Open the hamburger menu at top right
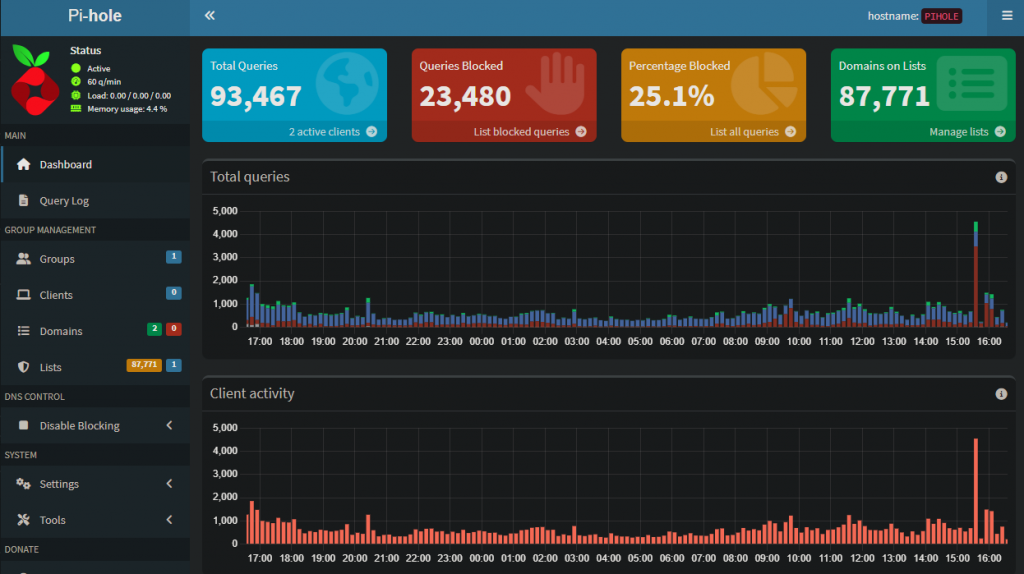Image resolution: width=1024 pixels, height=574 pixels. [1006, 16]
